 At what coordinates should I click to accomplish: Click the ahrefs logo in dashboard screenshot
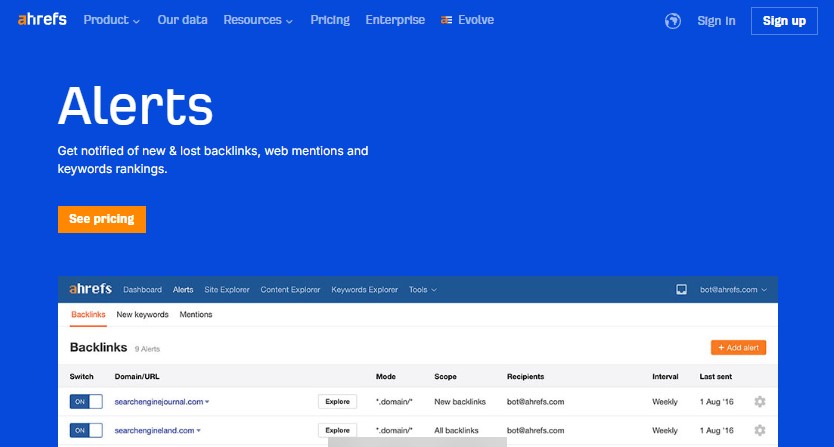point(90,289)
